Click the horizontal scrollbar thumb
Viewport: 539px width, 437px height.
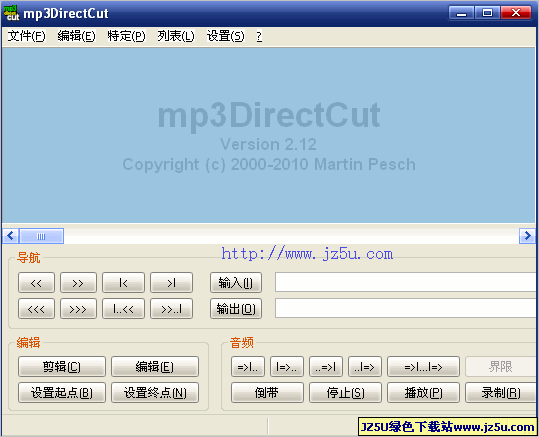[41, 236]
